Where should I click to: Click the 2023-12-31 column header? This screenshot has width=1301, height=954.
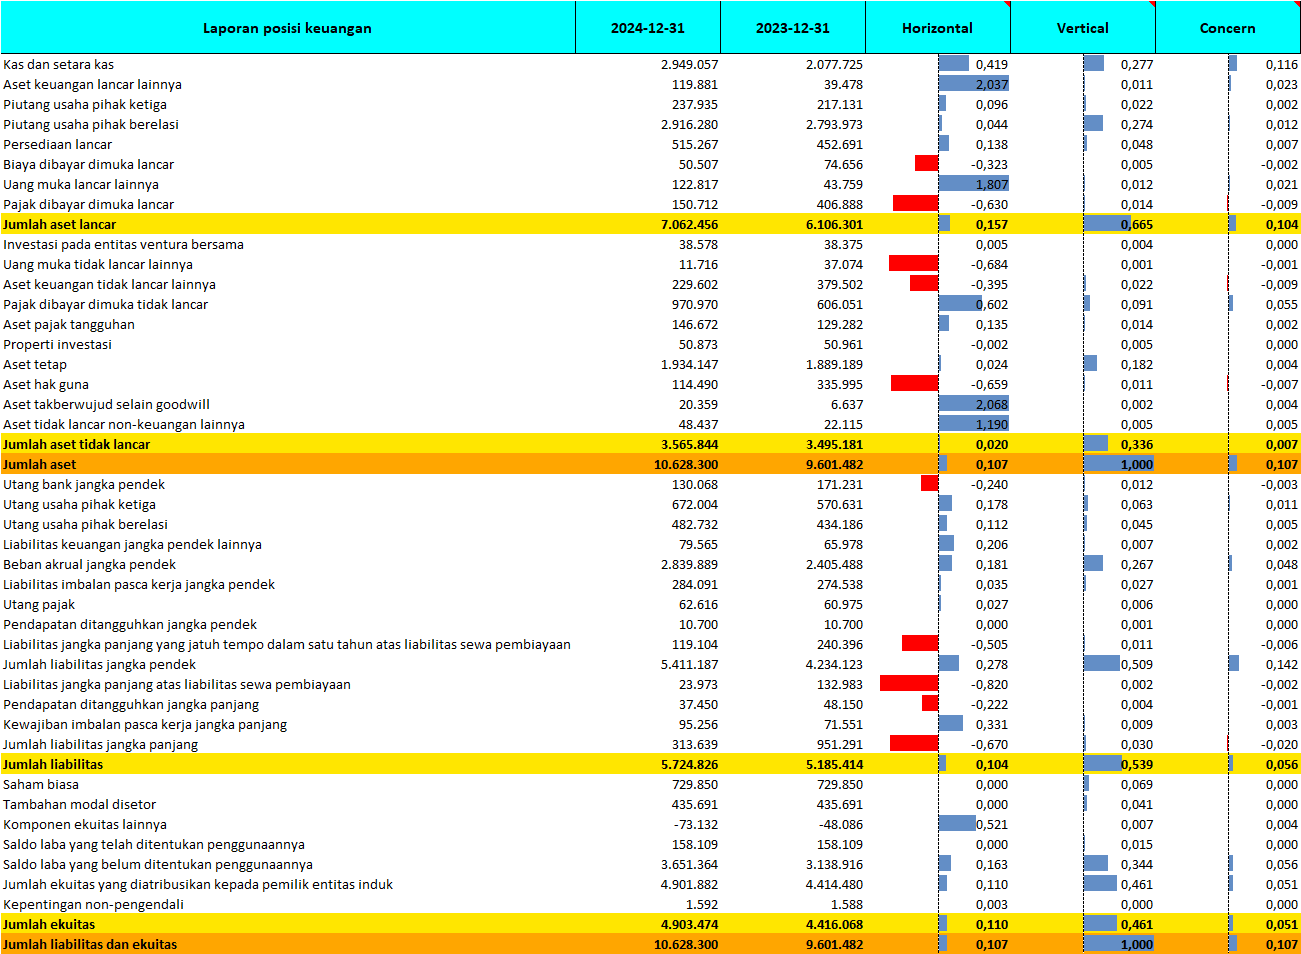tap(792, 28)
